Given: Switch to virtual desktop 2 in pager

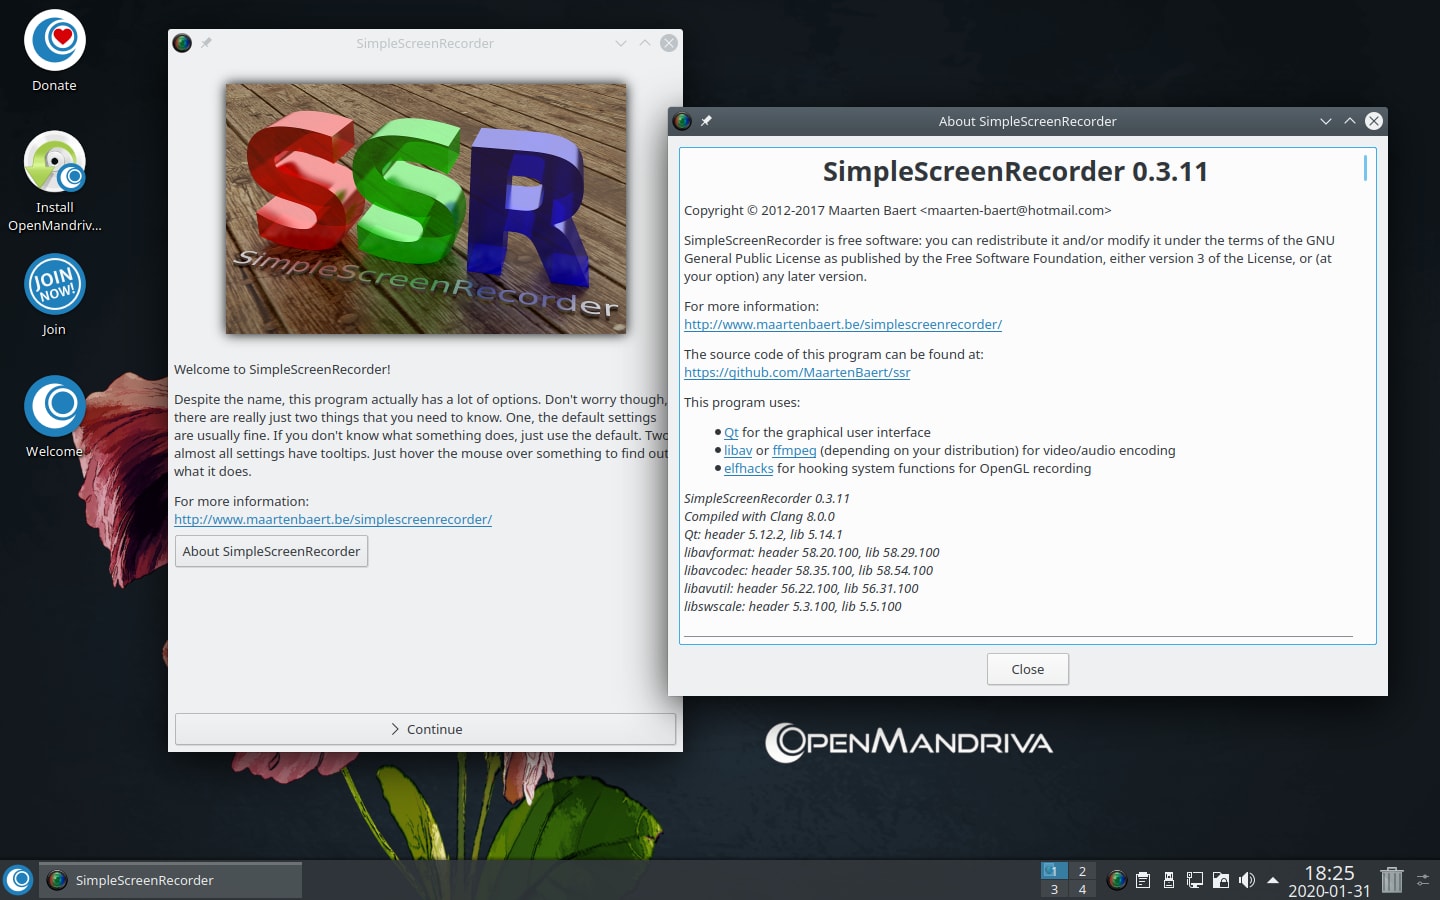Looking at the screenshot, I should pyautogui.click(x=1082, y=871).
